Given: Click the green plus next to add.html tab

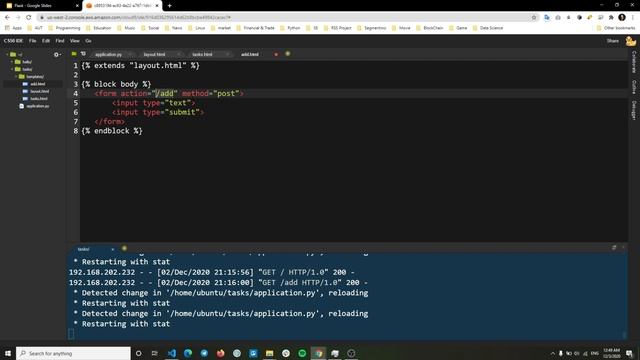Looking at the screenshot, I should pyautogui.click(x=288, y=54).
